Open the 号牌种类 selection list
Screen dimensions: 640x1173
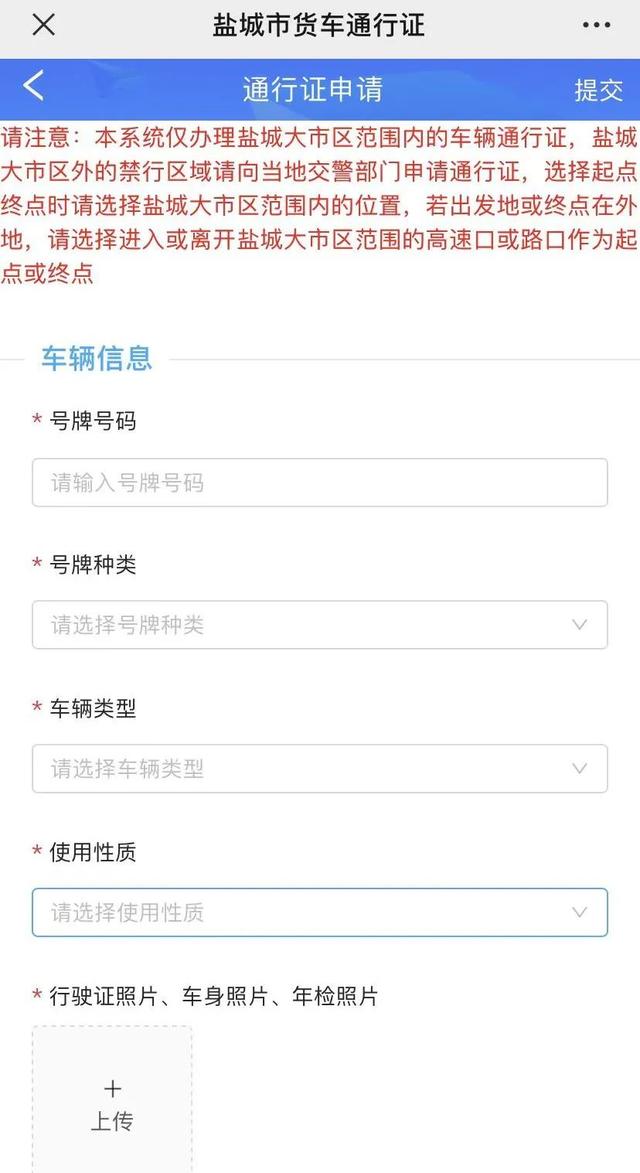click(x=320, y=624)
